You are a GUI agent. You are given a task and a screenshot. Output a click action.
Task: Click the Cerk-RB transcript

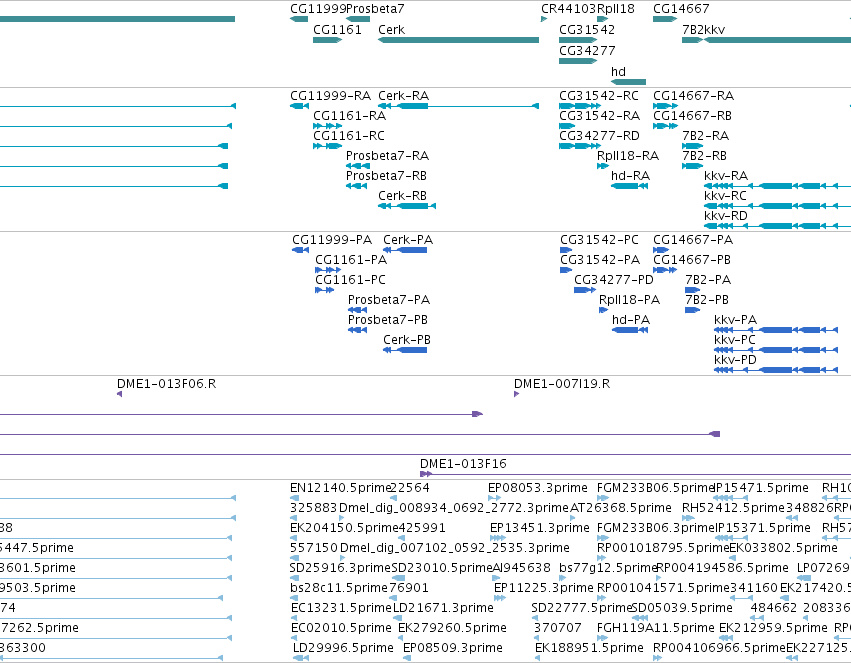pyautogui.click(x=407, y=206)
